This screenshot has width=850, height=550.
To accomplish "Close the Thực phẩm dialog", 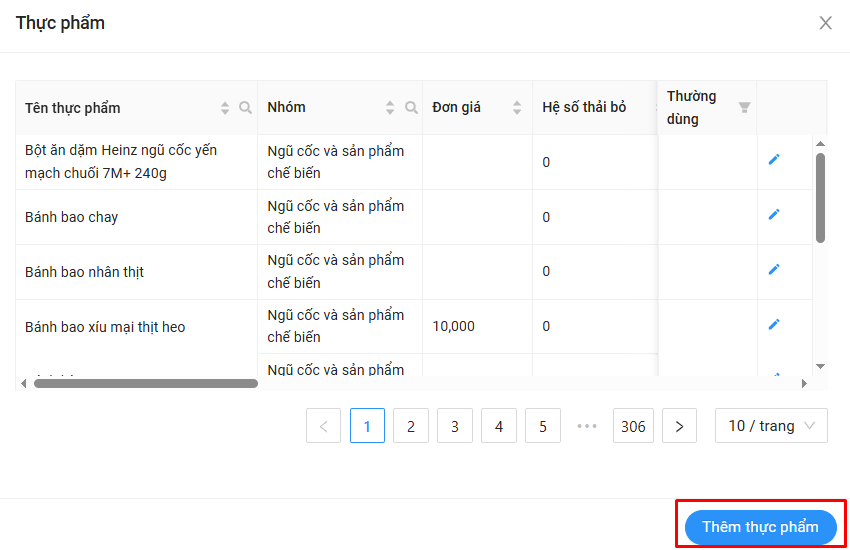I will tap(826, 23).
